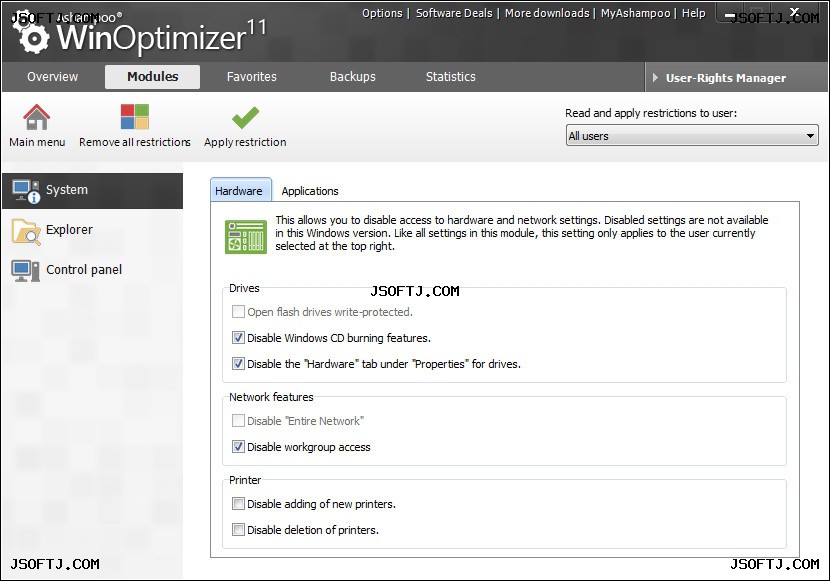Viewport: 830px width, 581px height.
Task: Switch to the Applications tab
Action: pyautogui.click(x=310, y=191)
